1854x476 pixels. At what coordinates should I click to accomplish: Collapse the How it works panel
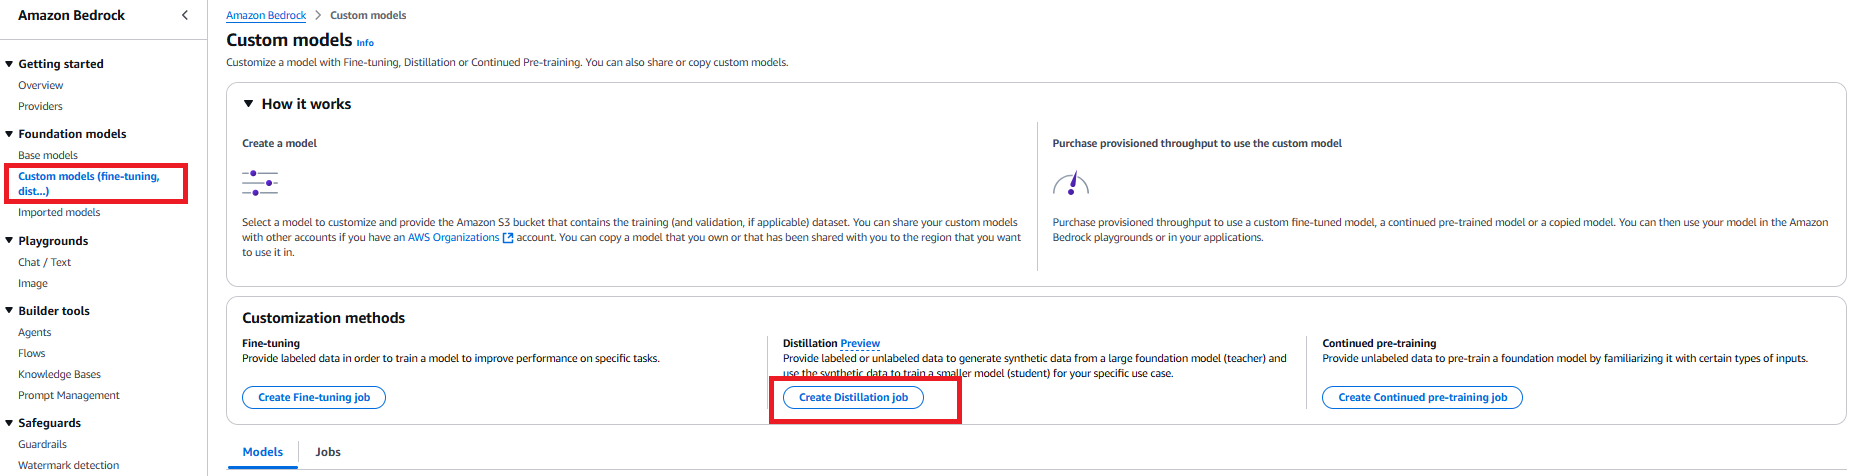pyautogui.click(x=249, y=103)
